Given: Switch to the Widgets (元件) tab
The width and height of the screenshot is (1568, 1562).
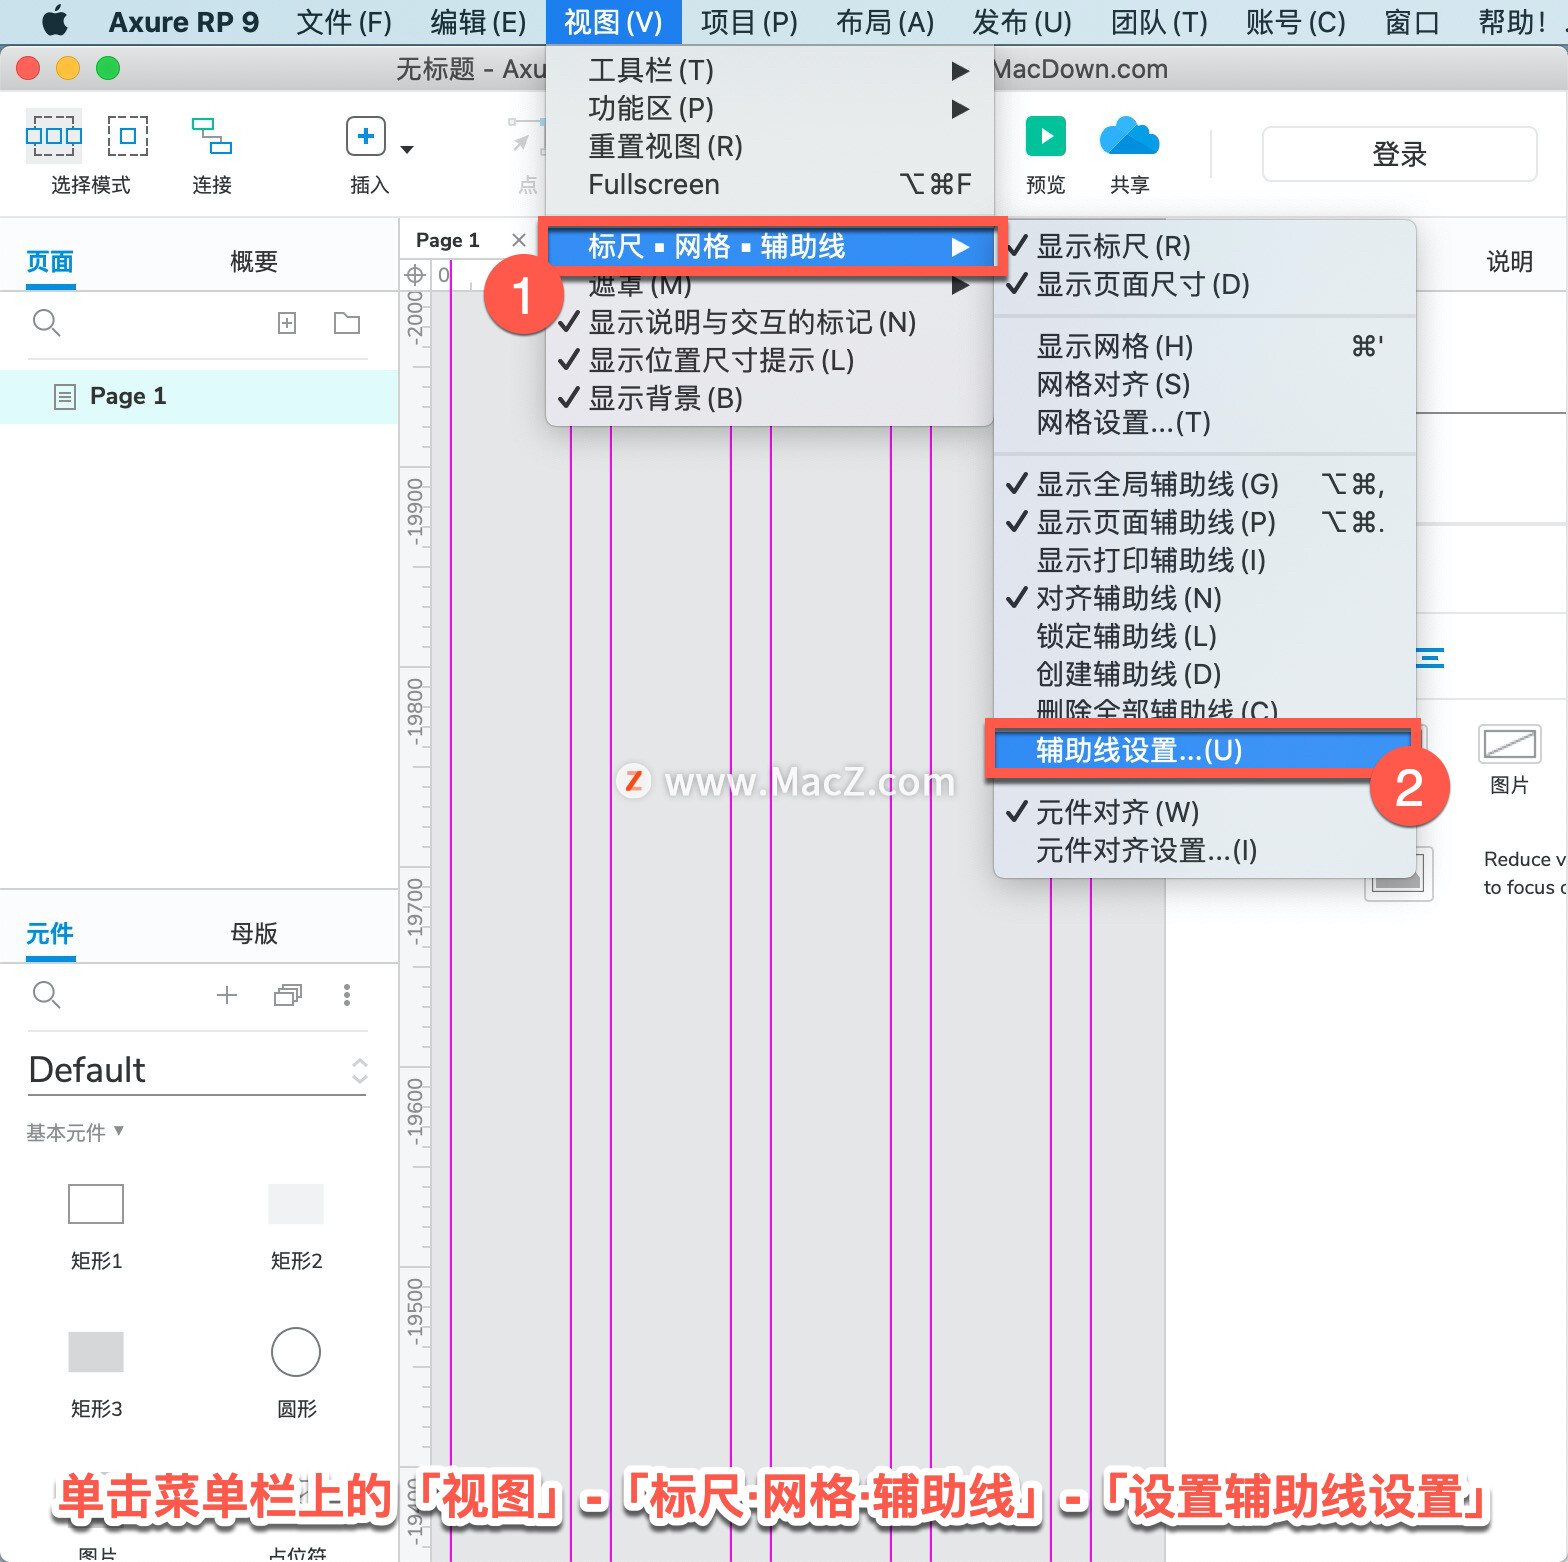Looking at the screenshot, I should click(x=50, y=933).
